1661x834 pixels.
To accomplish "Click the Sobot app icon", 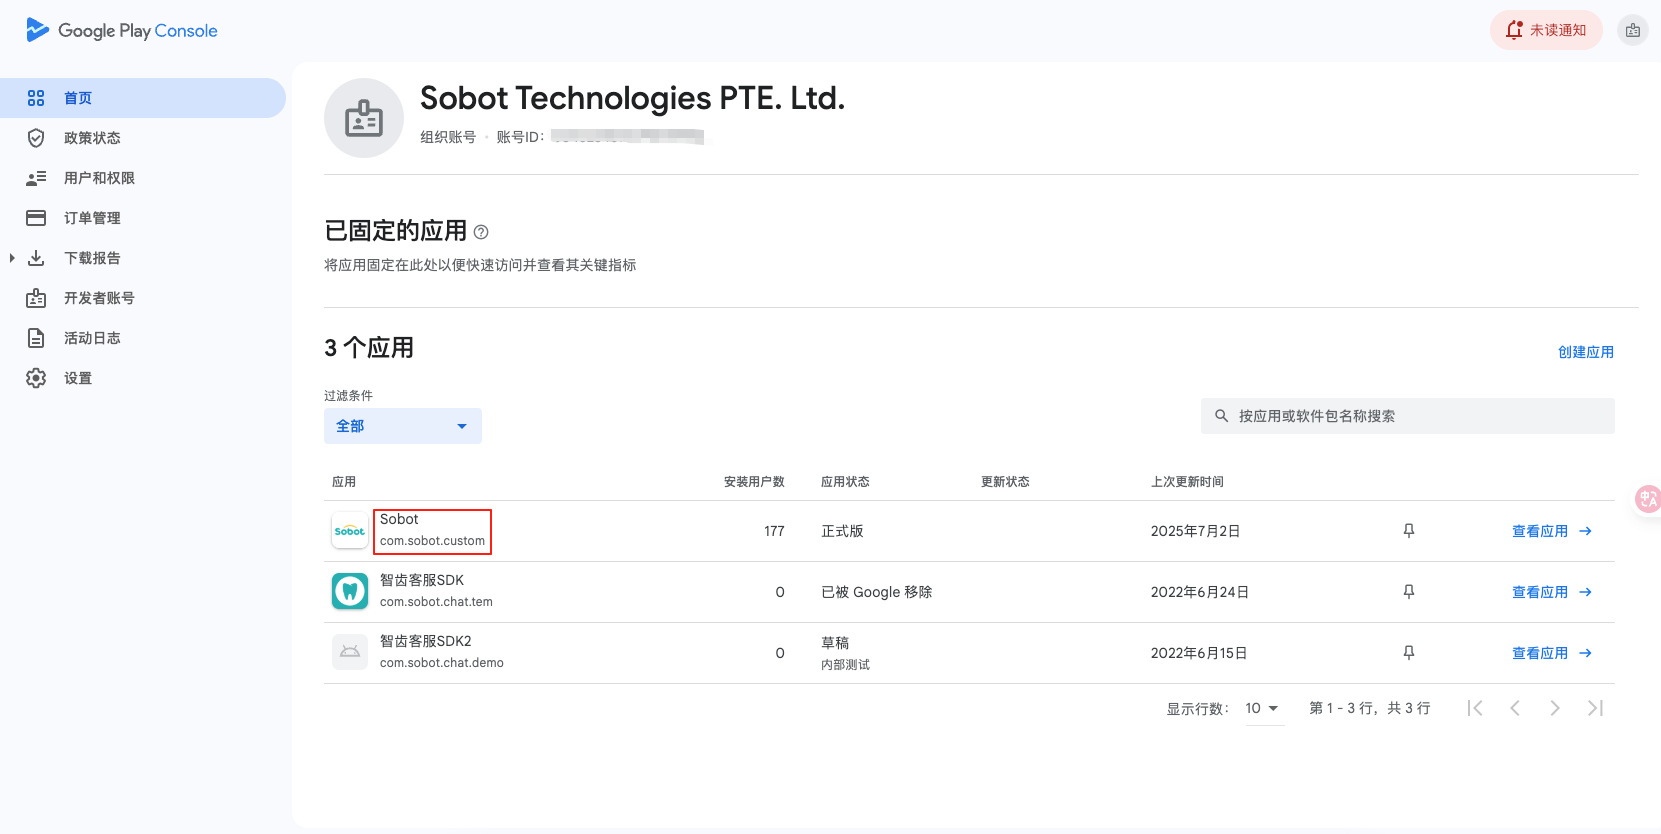I will point(350,530).
